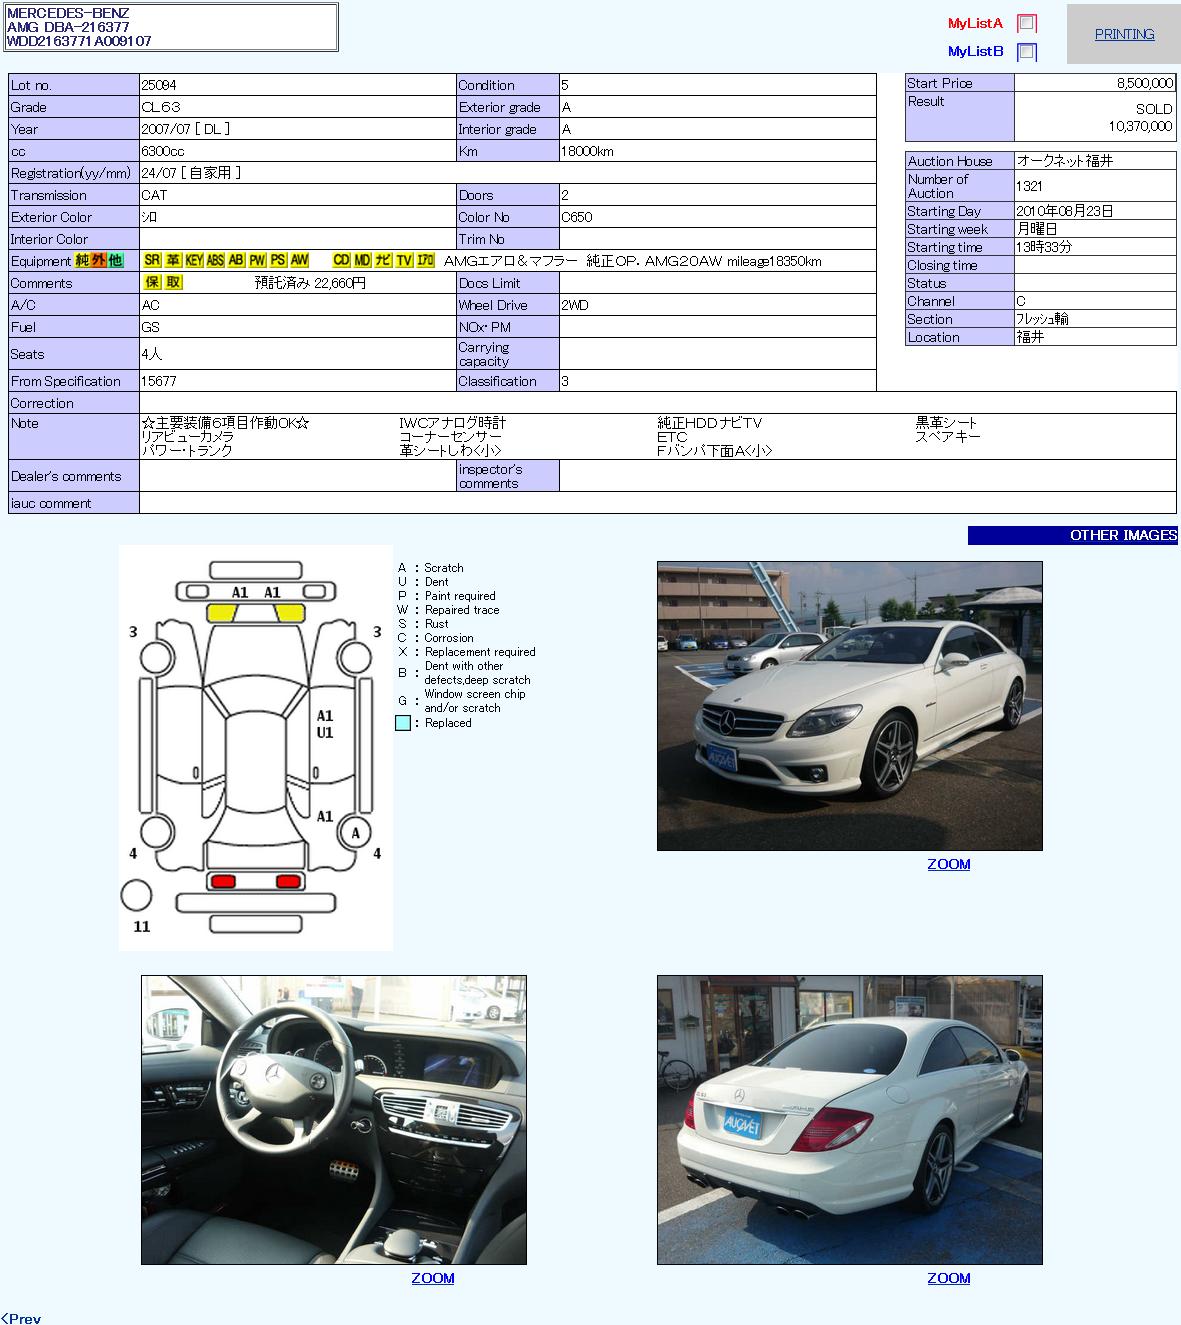Select the transmission value CAT
The width and height of the screenshot is (1181, 1325).
tap(155, 195)
